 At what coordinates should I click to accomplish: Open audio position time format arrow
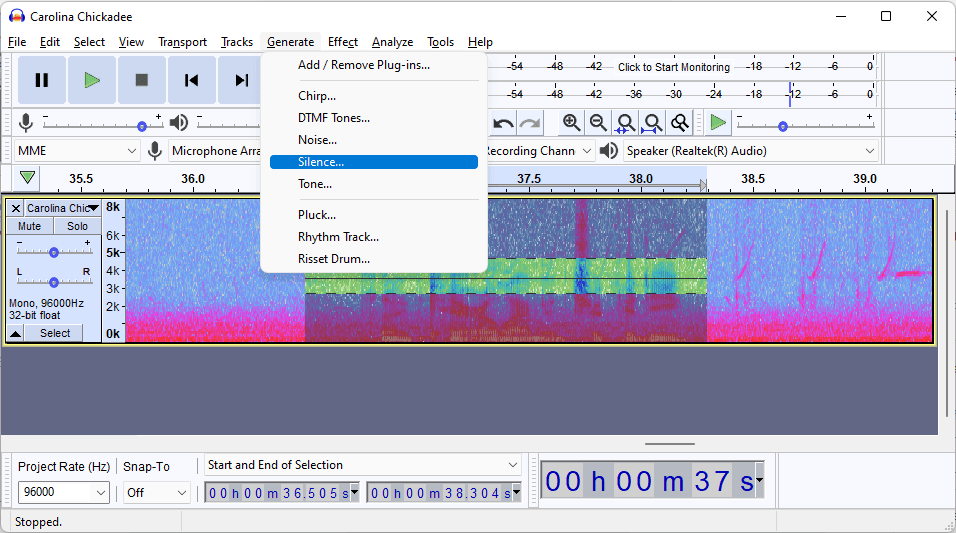(x=759, y=481)
